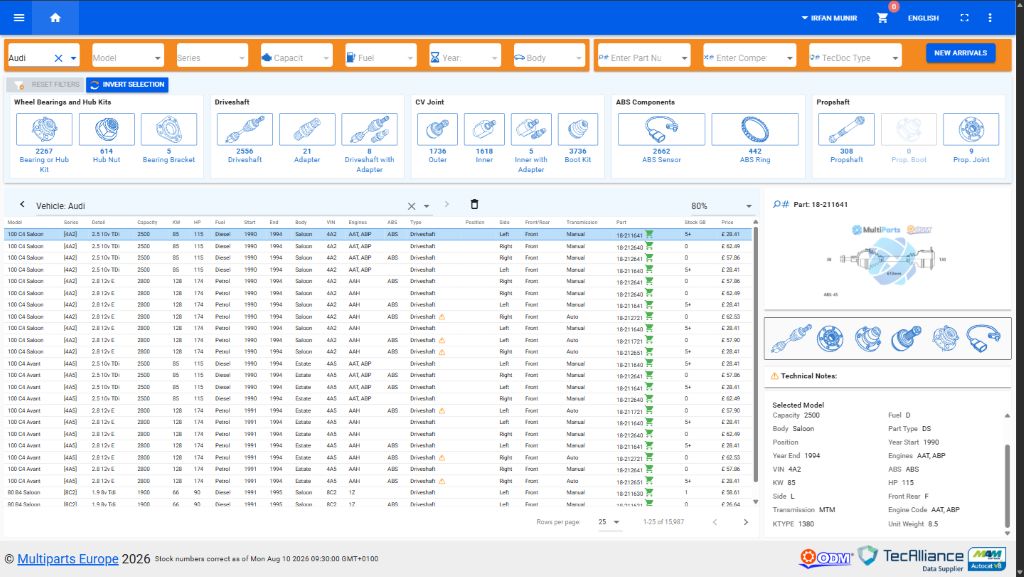Open the Vehicle Audi dropdown arrow
Image resolution: width=1024 pixels, height=577 pixels.
pyautogui.click(x=426, y=206)
